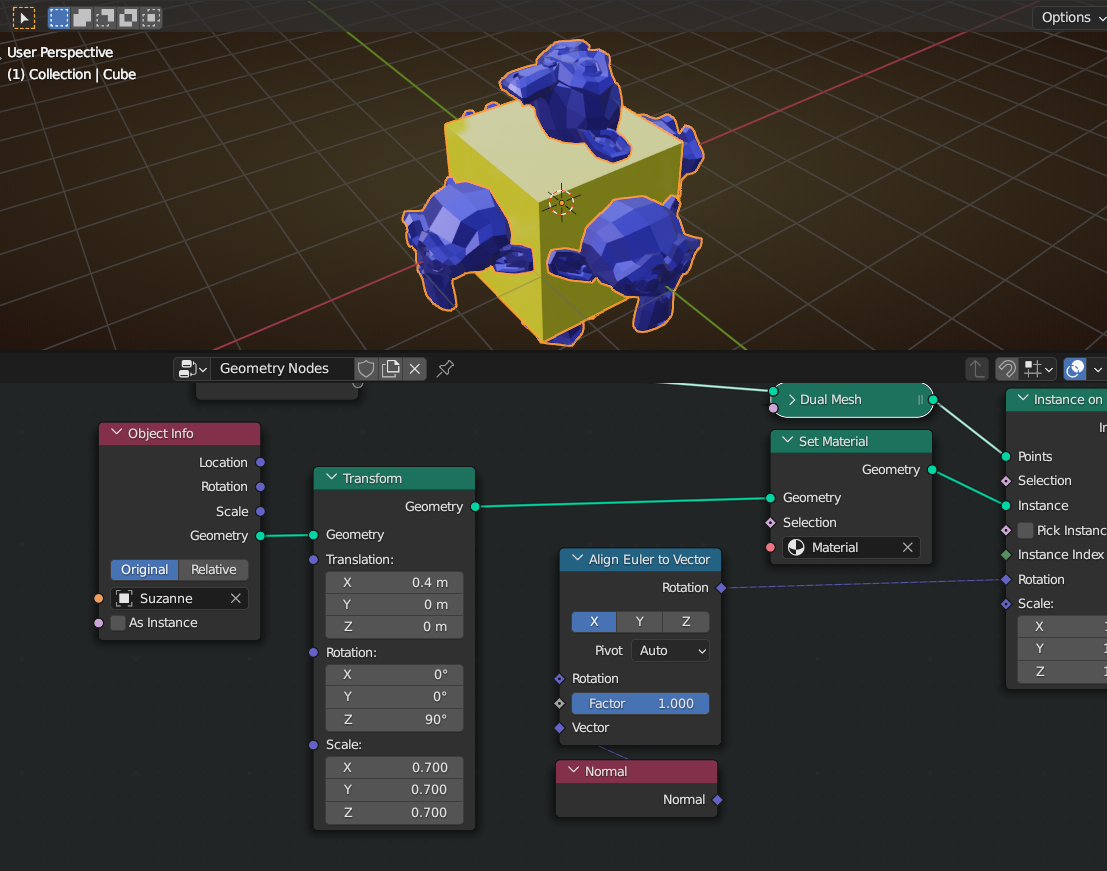This screenshot has height=871, width=1107.
Task: Open the Pivot dropdown set to Auto
Action: coord(670,650)
